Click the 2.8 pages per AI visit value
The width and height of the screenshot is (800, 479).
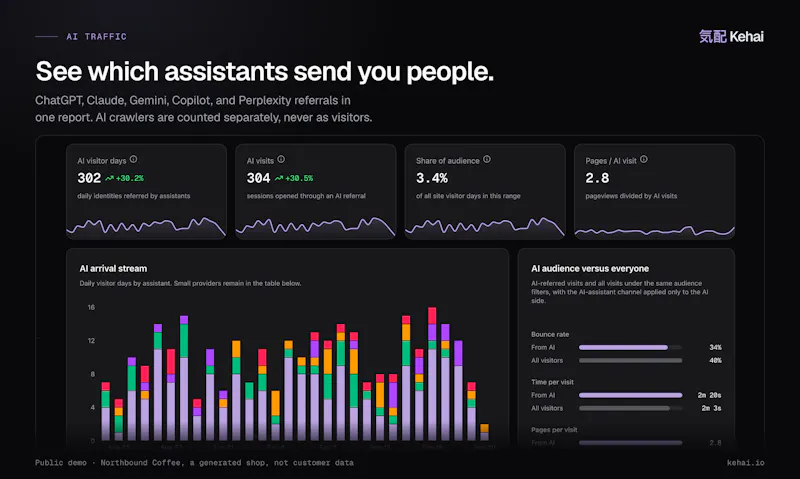pyautogui.click(x=597, y=178)
